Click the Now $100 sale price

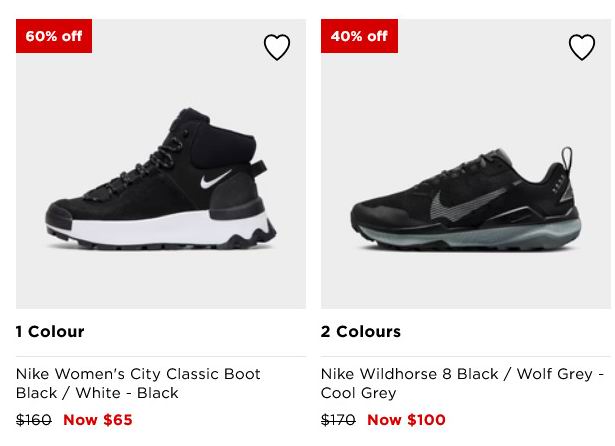pyautogui.click(x=406, y=420)
